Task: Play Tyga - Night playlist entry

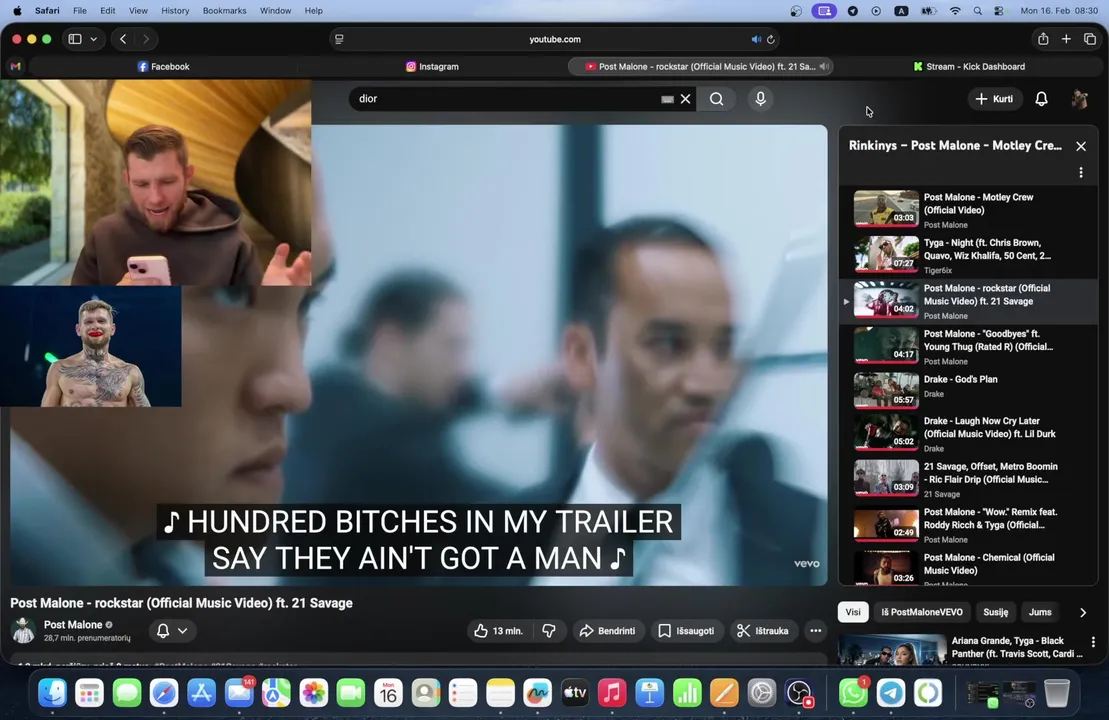Action: click(968, 255)
